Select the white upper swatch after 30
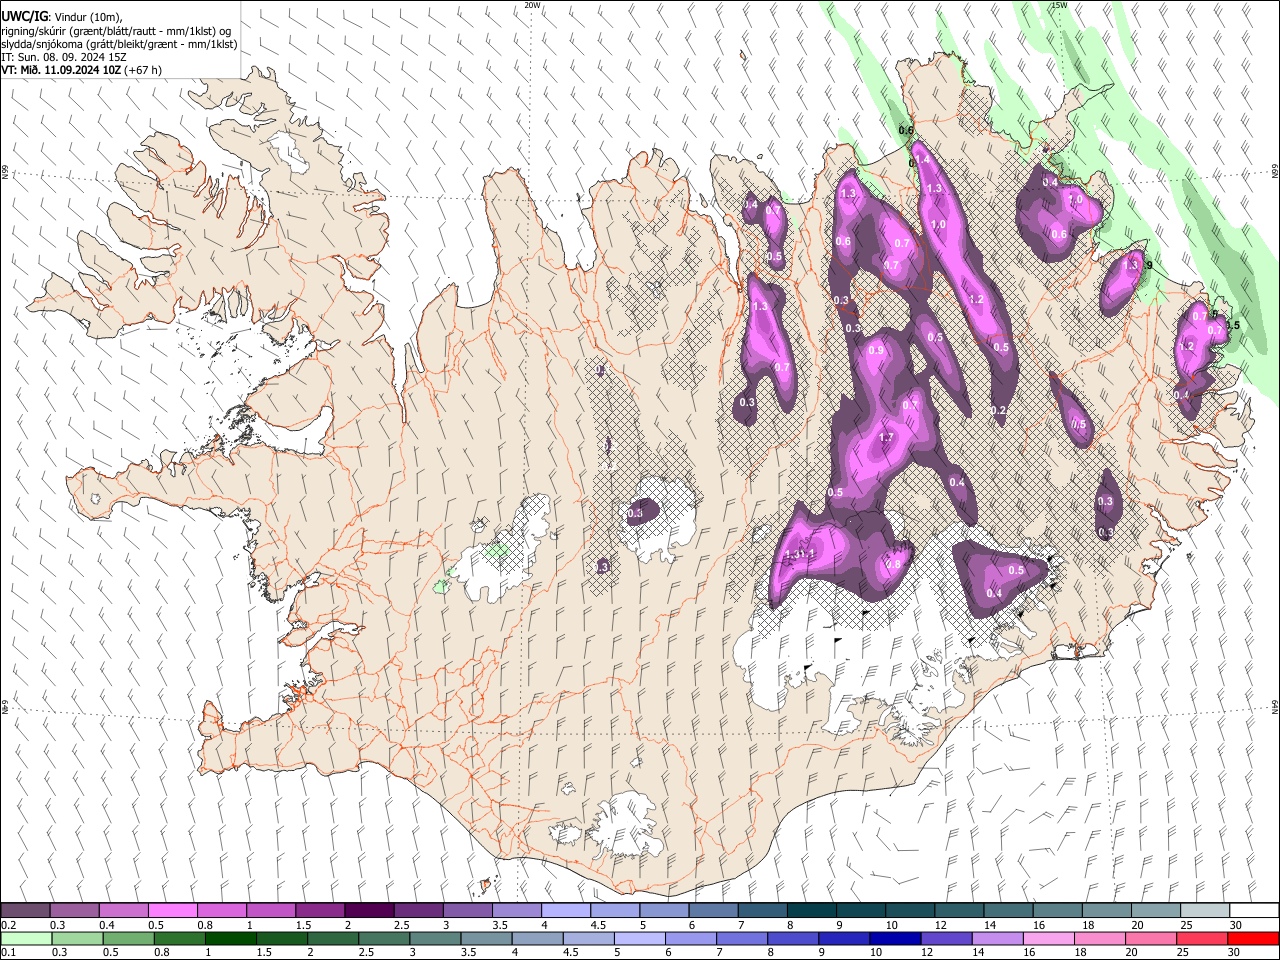1280x960 pixels. click(1252, 910)
